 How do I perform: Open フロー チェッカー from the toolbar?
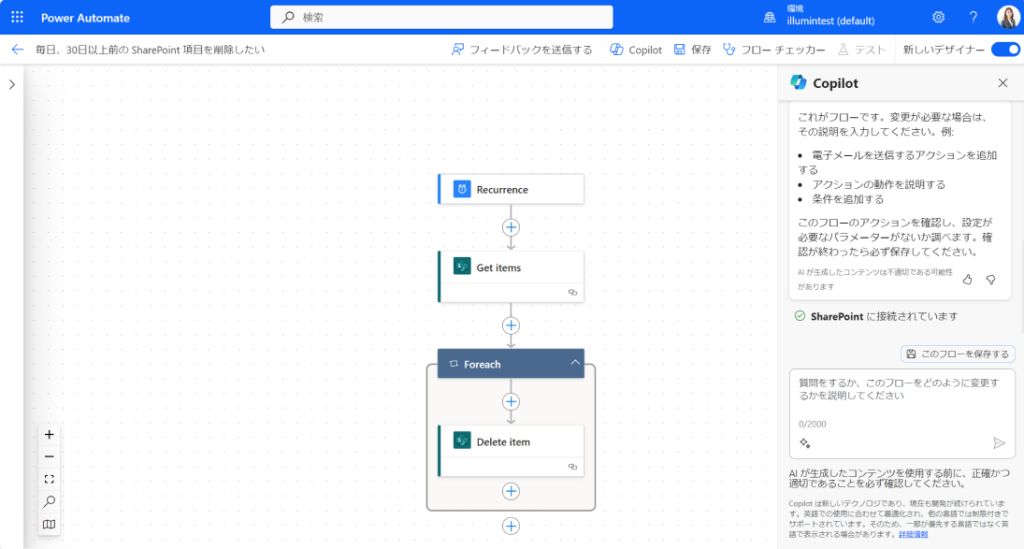(x=774, y=49)
